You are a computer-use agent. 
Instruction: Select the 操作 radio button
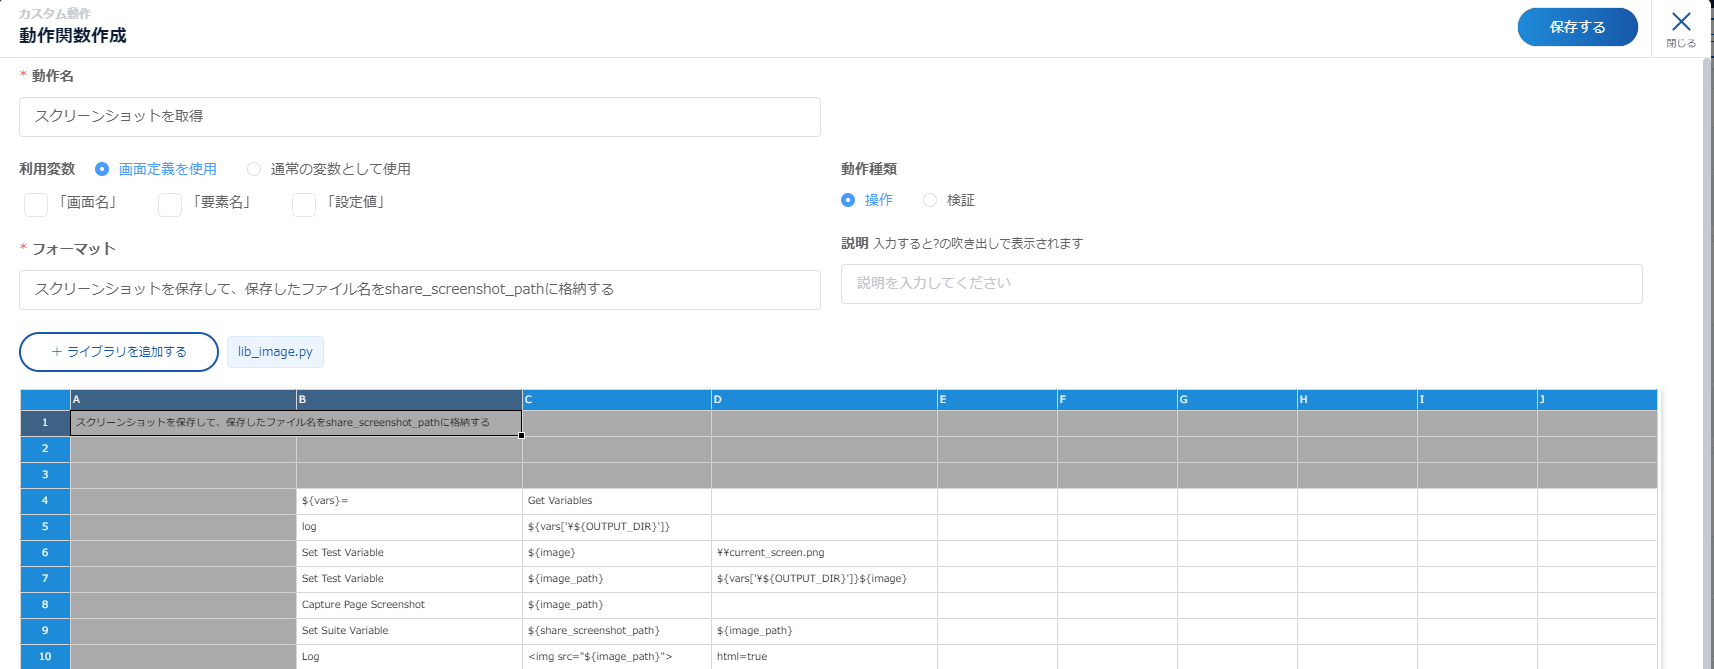pos(848,200)
